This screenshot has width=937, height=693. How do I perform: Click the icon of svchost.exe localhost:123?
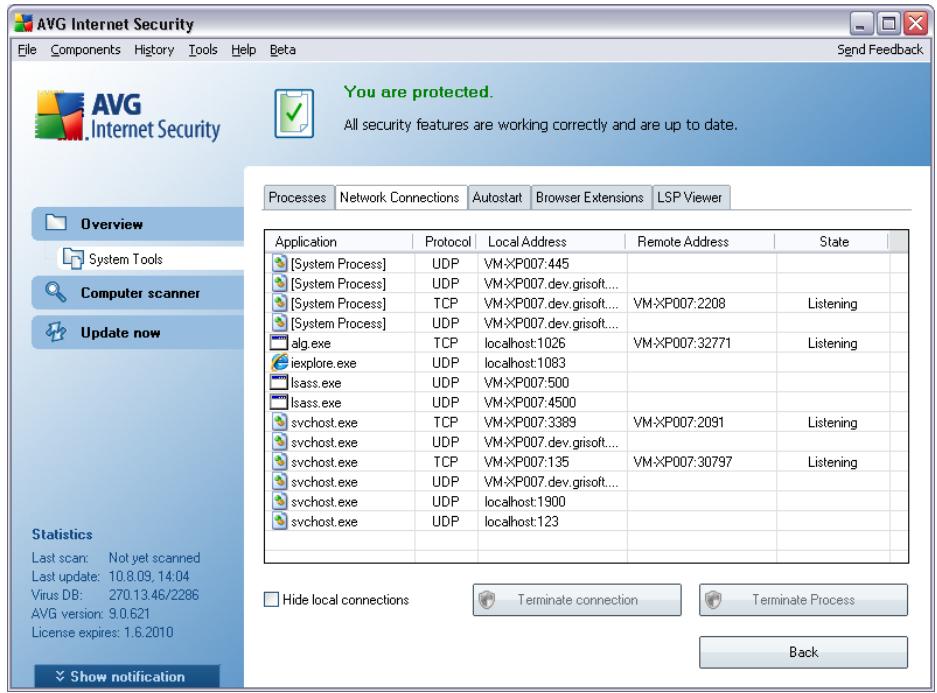click(x=279, y=521)
